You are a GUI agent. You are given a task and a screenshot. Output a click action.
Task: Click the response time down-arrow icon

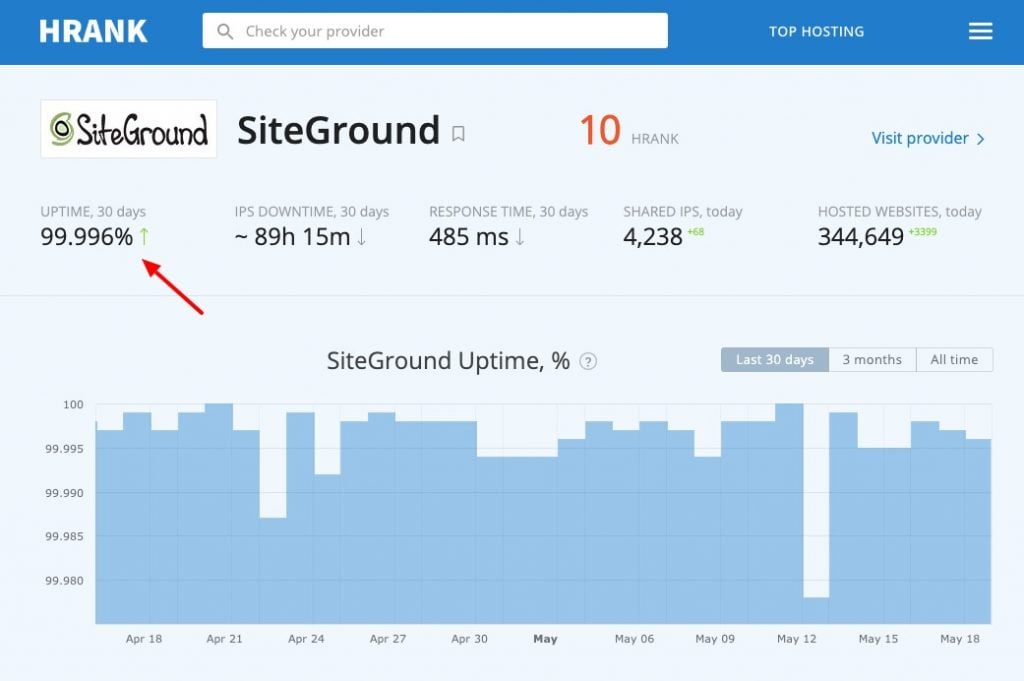pyautogui.click(x=520, y=236)
